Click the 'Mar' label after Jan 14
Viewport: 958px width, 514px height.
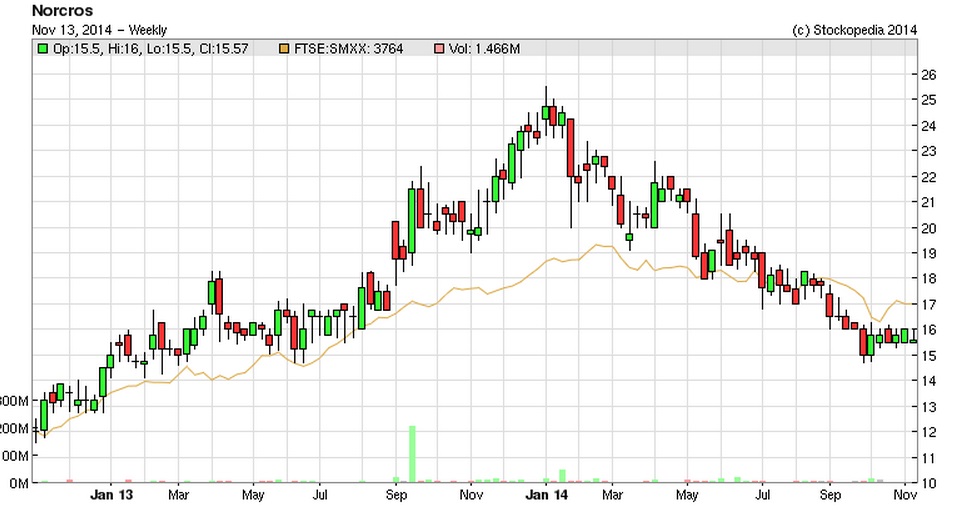(x=612, y=495)
